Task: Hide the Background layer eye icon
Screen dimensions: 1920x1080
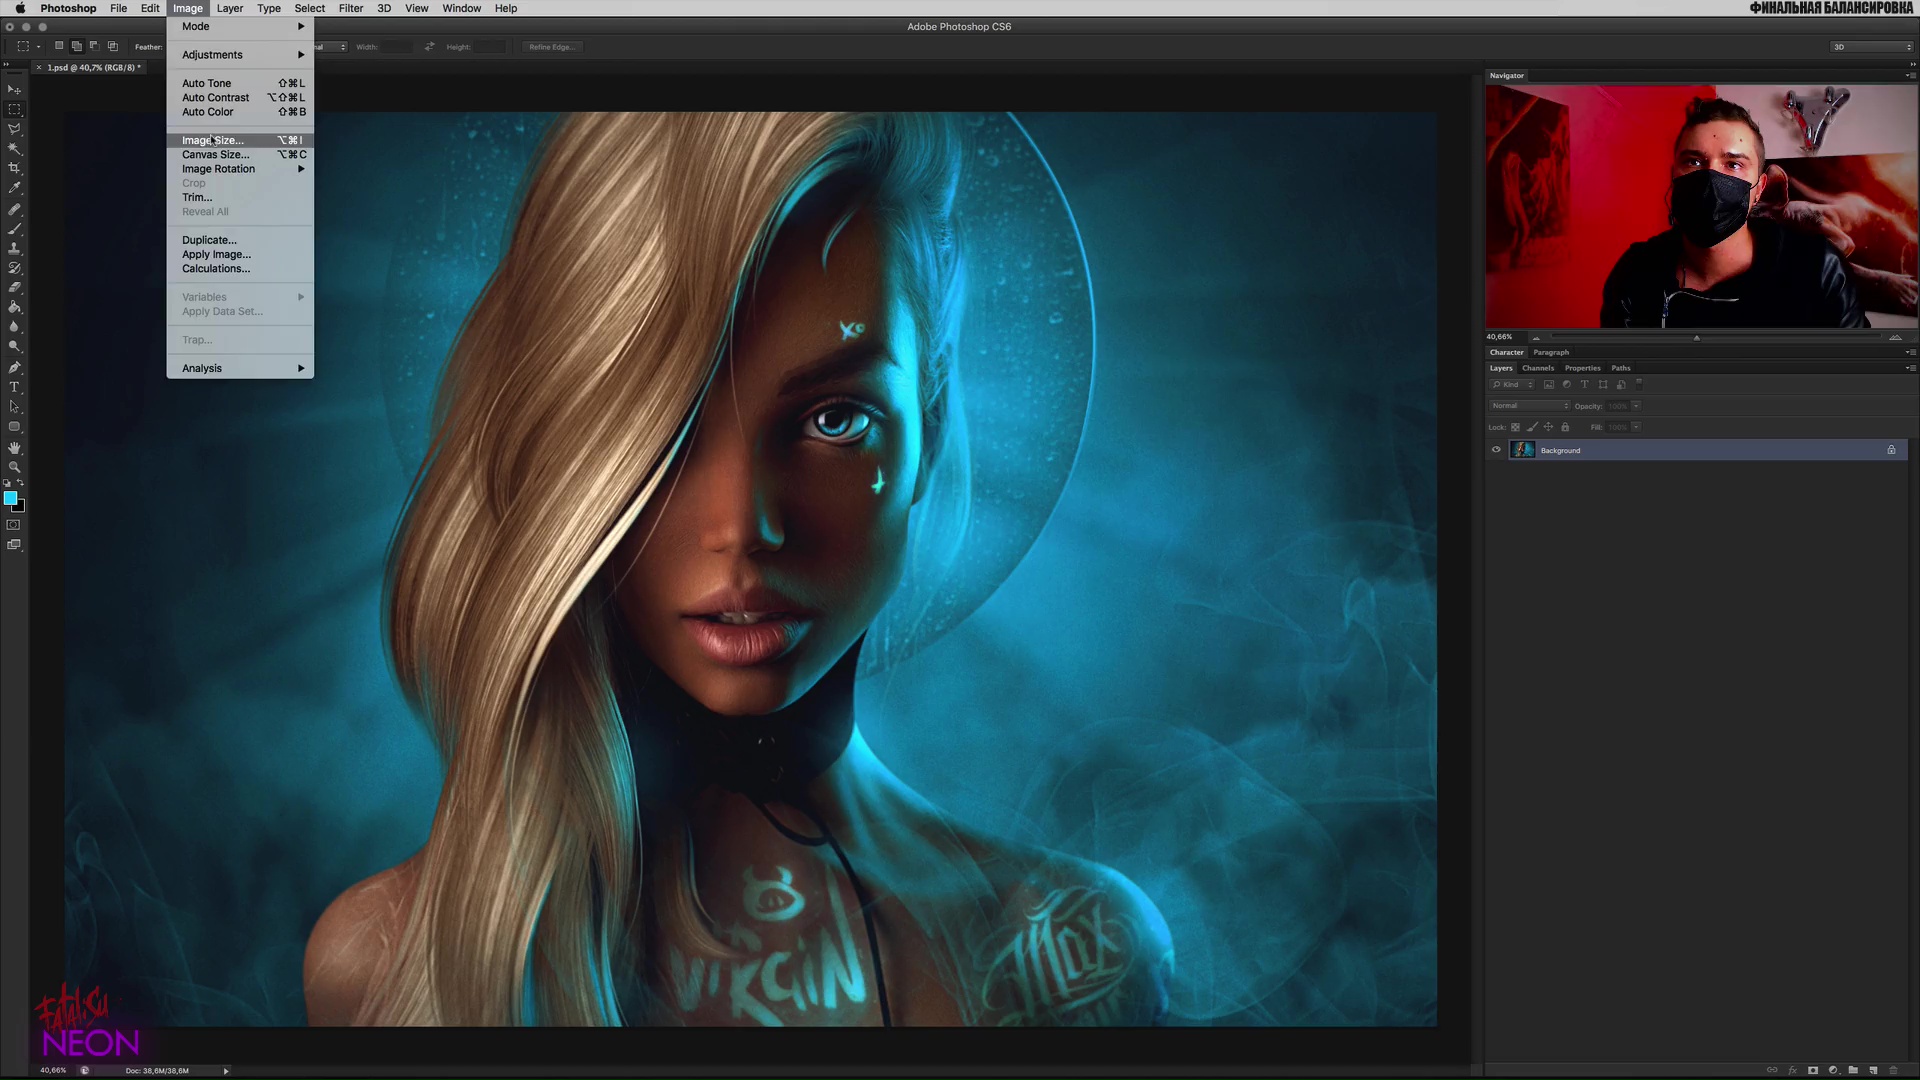Action: [x=1496, y=450]
